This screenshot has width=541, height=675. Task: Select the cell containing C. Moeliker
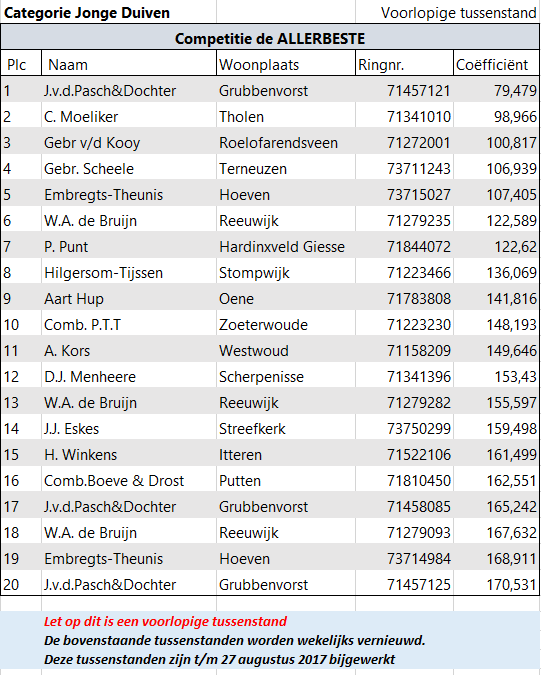[129, 117]
